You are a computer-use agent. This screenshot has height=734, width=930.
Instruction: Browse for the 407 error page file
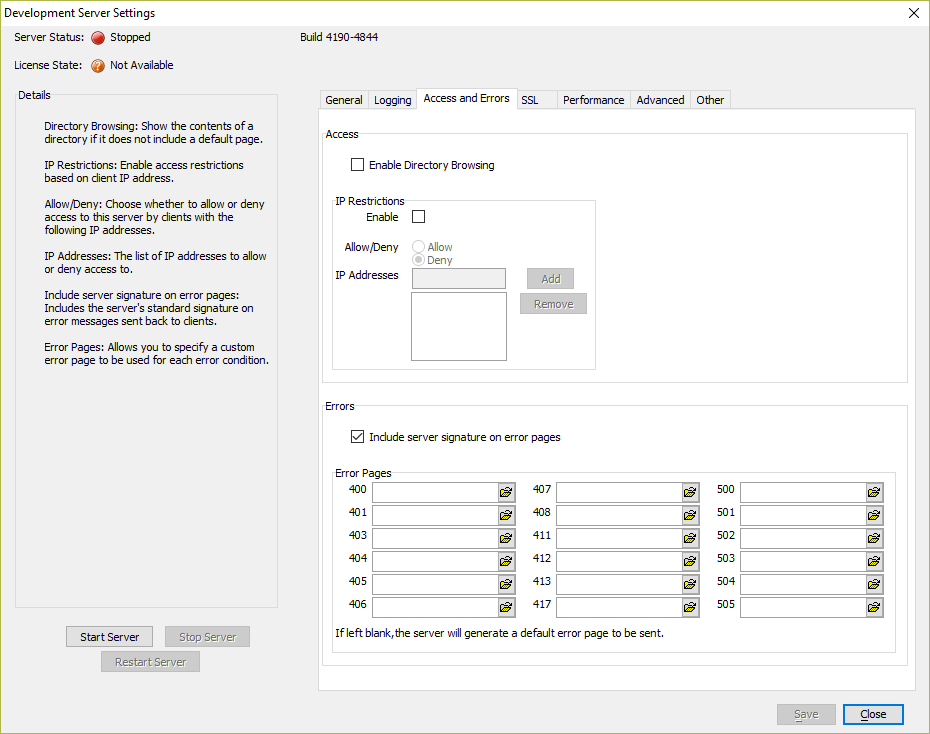[690, 492]
